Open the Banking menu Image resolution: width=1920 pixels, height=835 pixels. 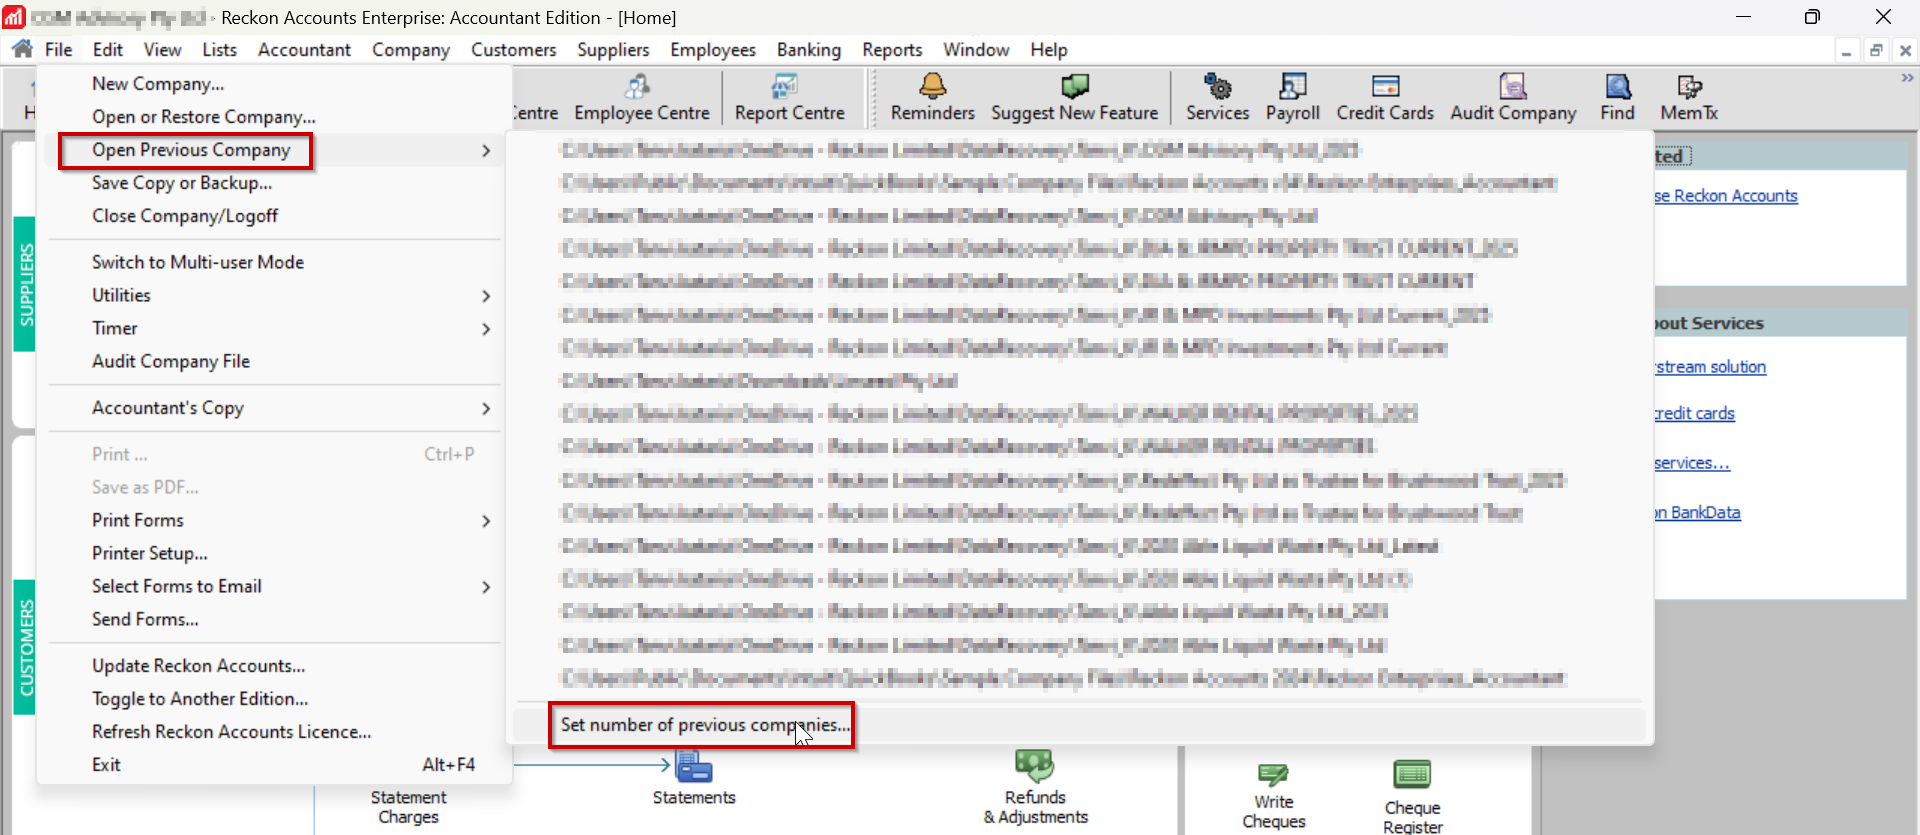tap(808, 49)
